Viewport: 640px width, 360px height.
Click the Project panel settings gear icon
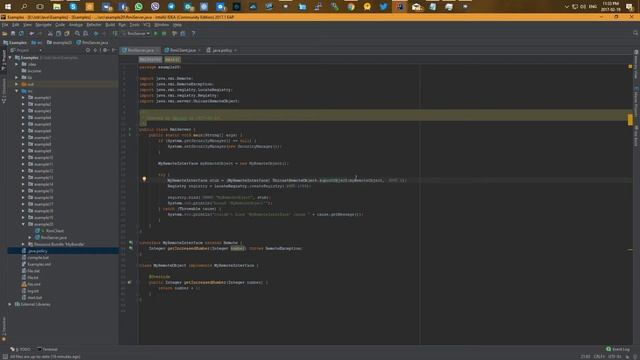pos(105,50)
